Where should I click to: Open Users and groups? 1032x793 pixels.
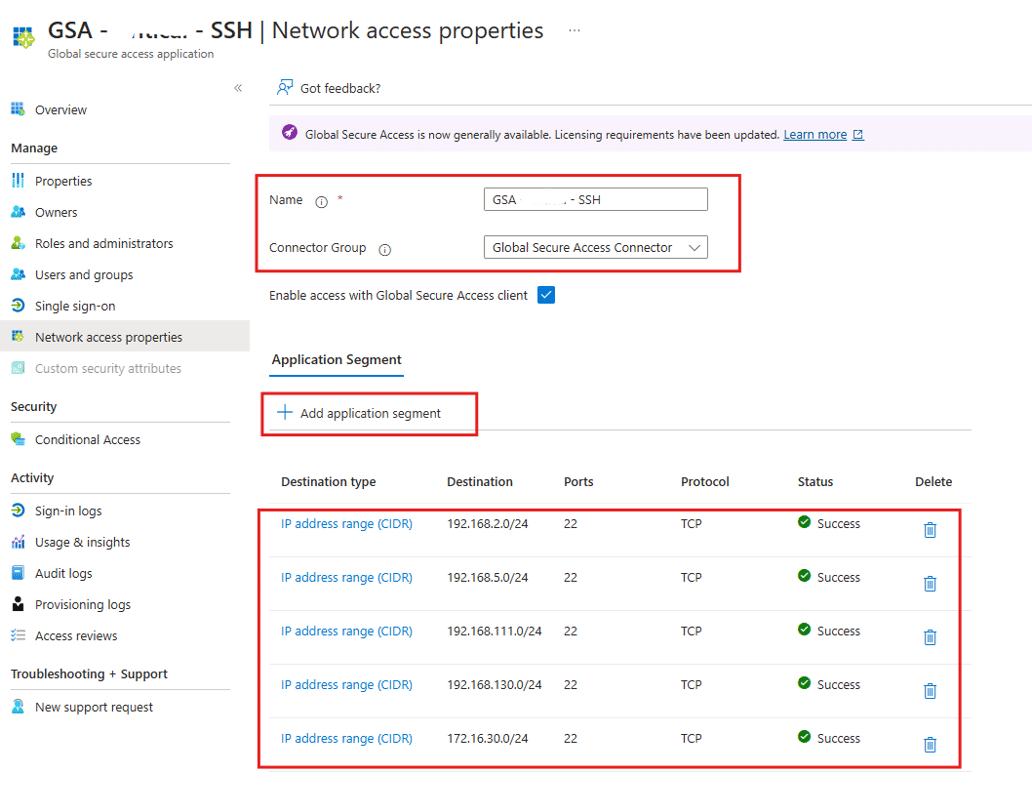point(84,275)
